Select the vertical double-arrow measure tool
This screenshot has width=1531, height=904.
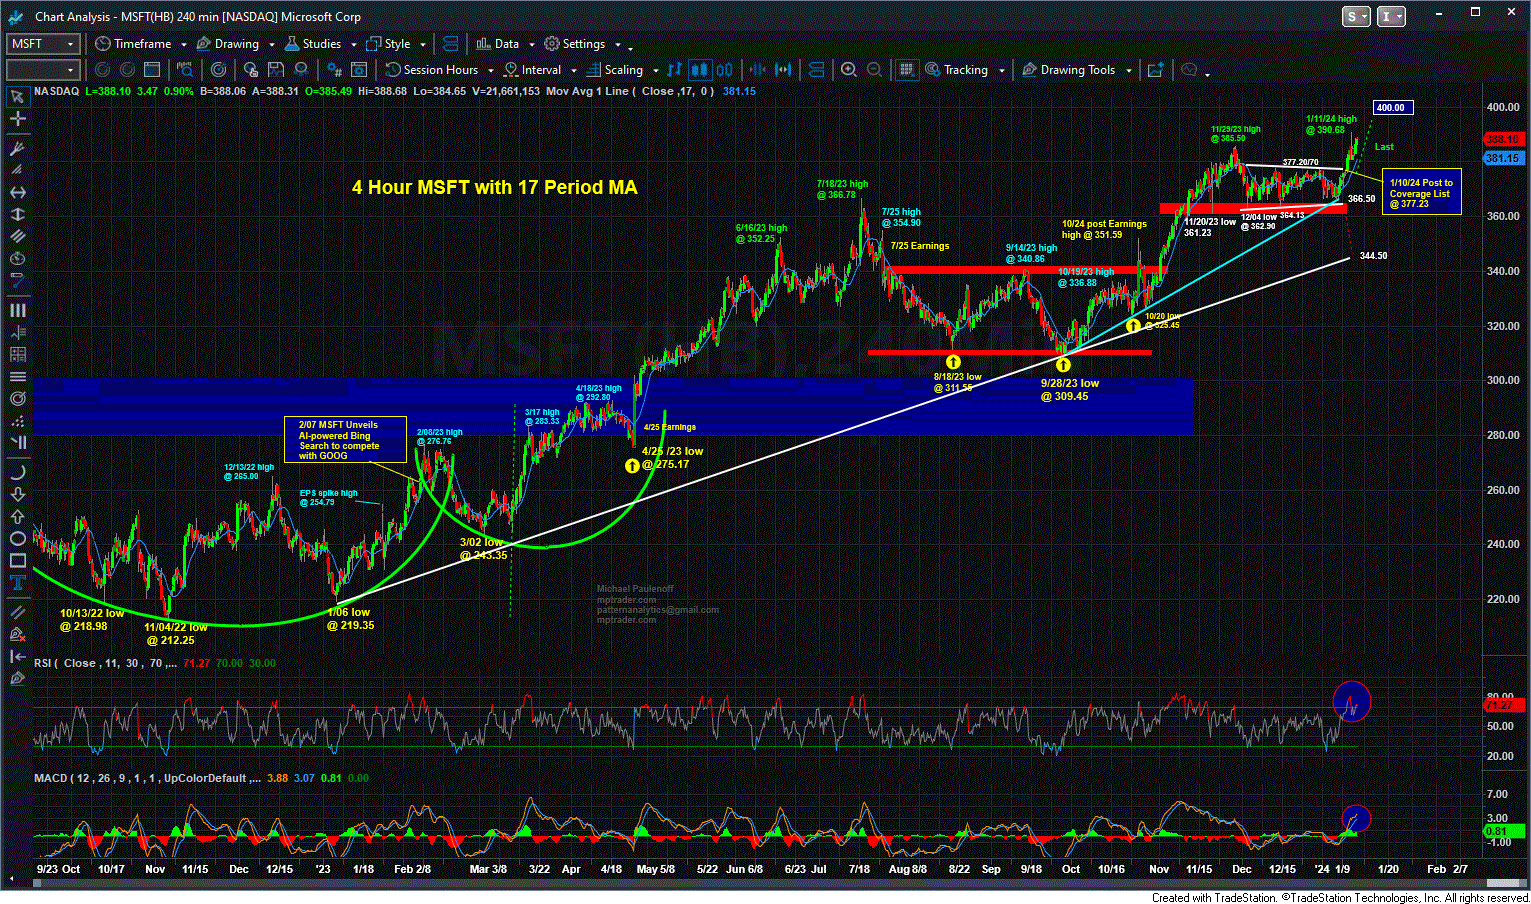coord(17,214)
